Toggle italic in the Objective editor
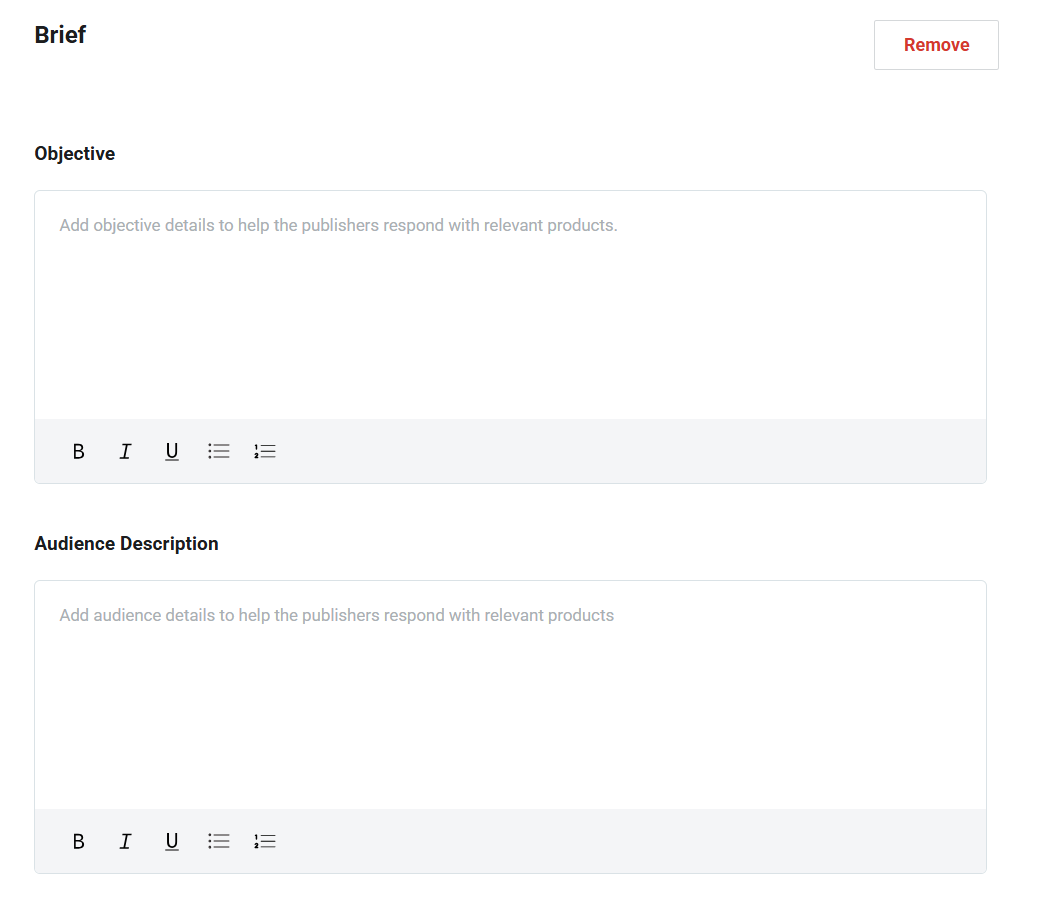The image size is (1061, 922). (x=125, y=451)
